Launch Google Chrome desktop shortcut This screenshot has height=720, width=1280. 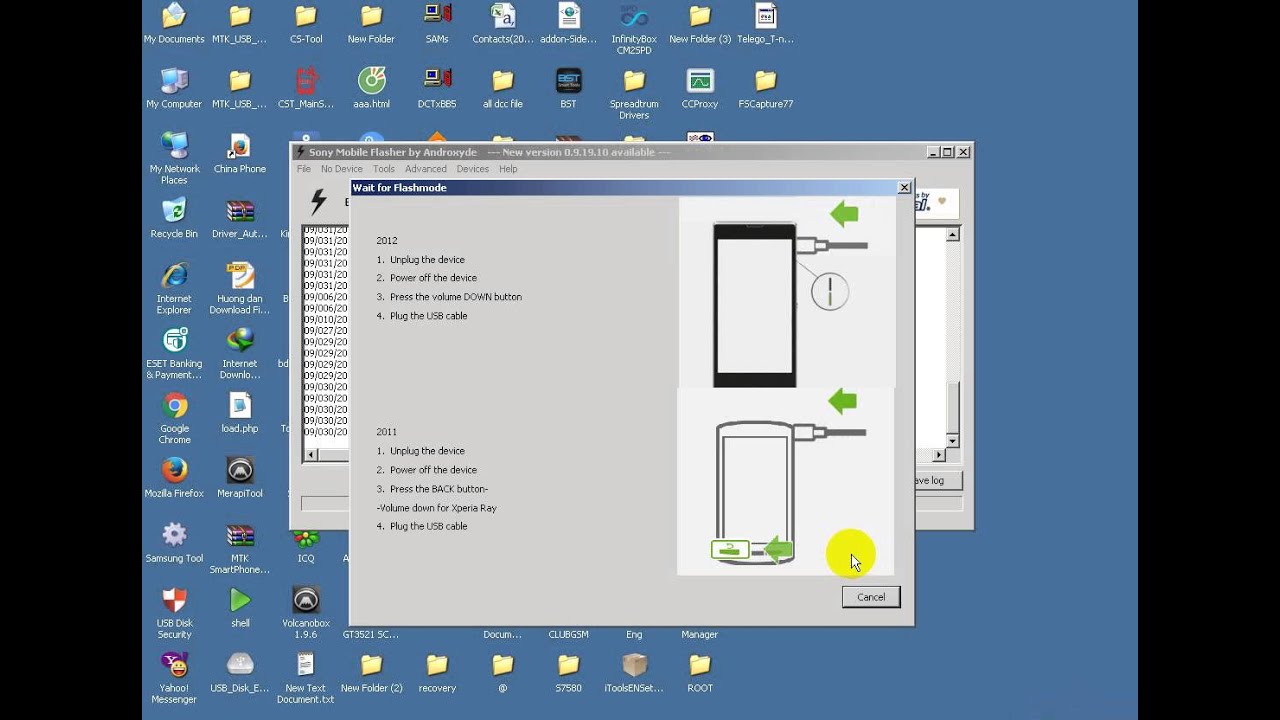(x=174, y=419)
